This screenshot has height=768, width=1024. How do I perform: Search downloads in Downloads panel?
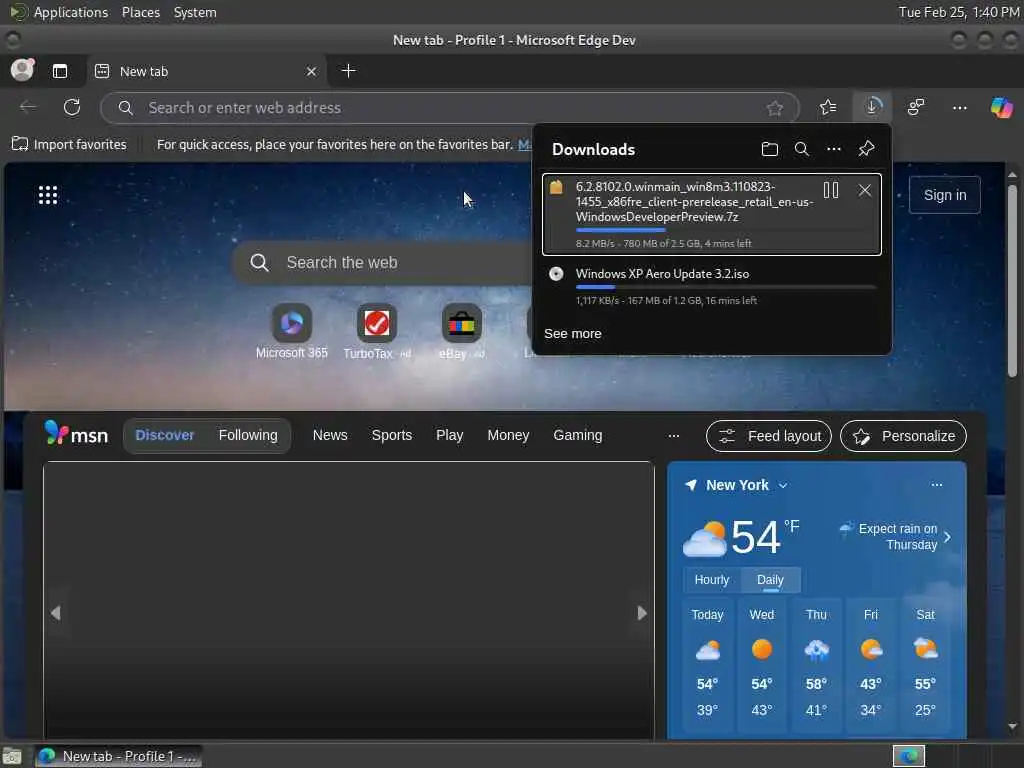tap(801, 149)
